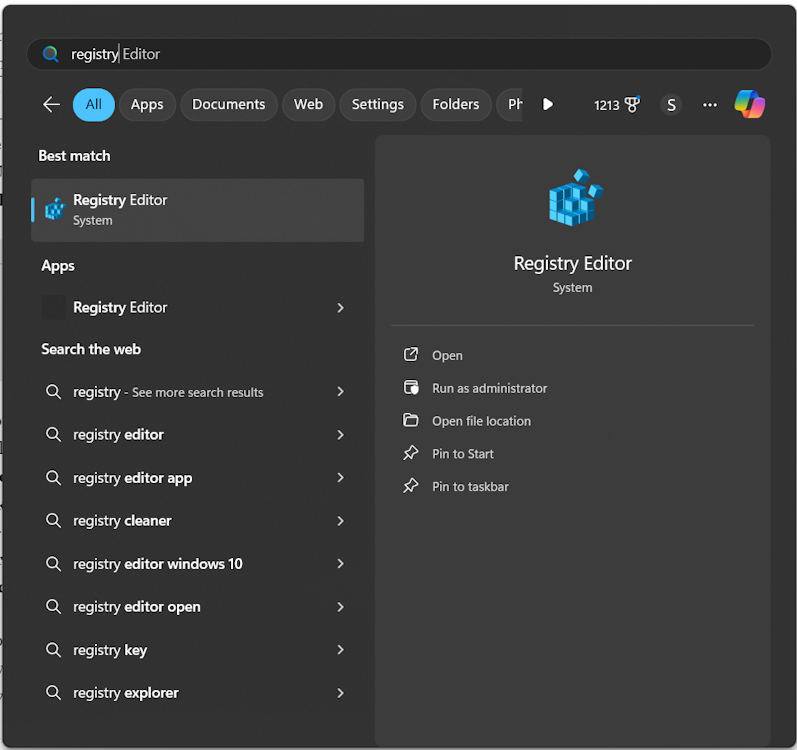The image size is (797, 750).
Task: Switch to the Apps filter tab
Action: (x=147, y=105)
